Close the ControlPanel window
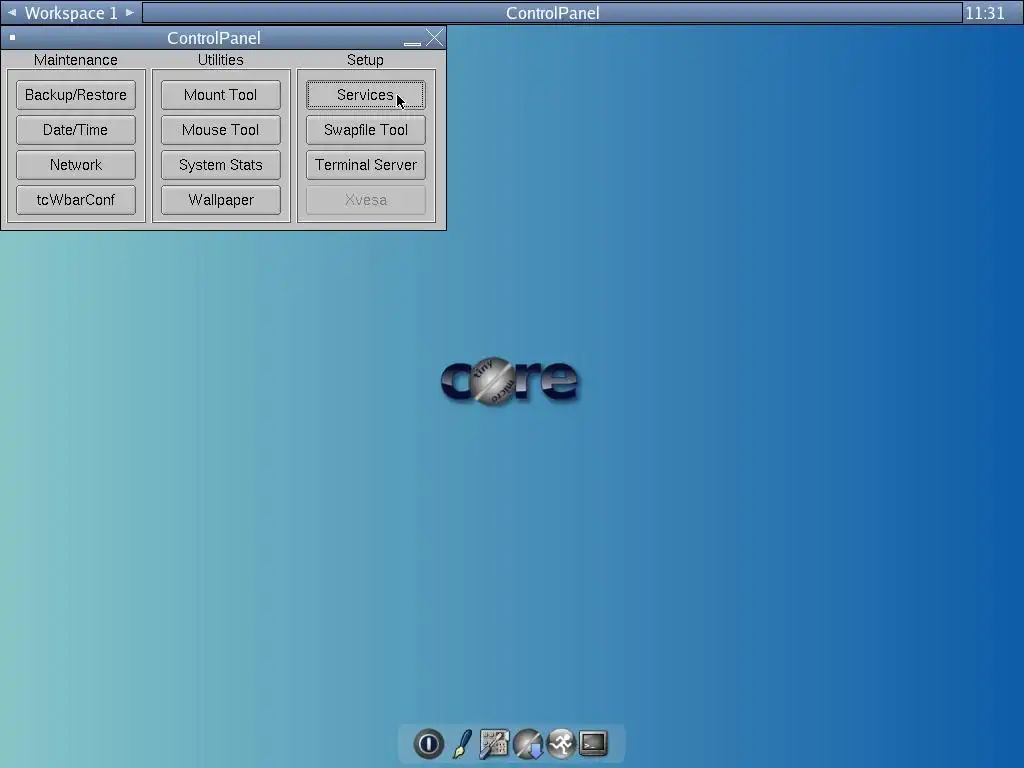Image resolution: width=1024 pixels, height=768 pixels. [x=434, y=38]
